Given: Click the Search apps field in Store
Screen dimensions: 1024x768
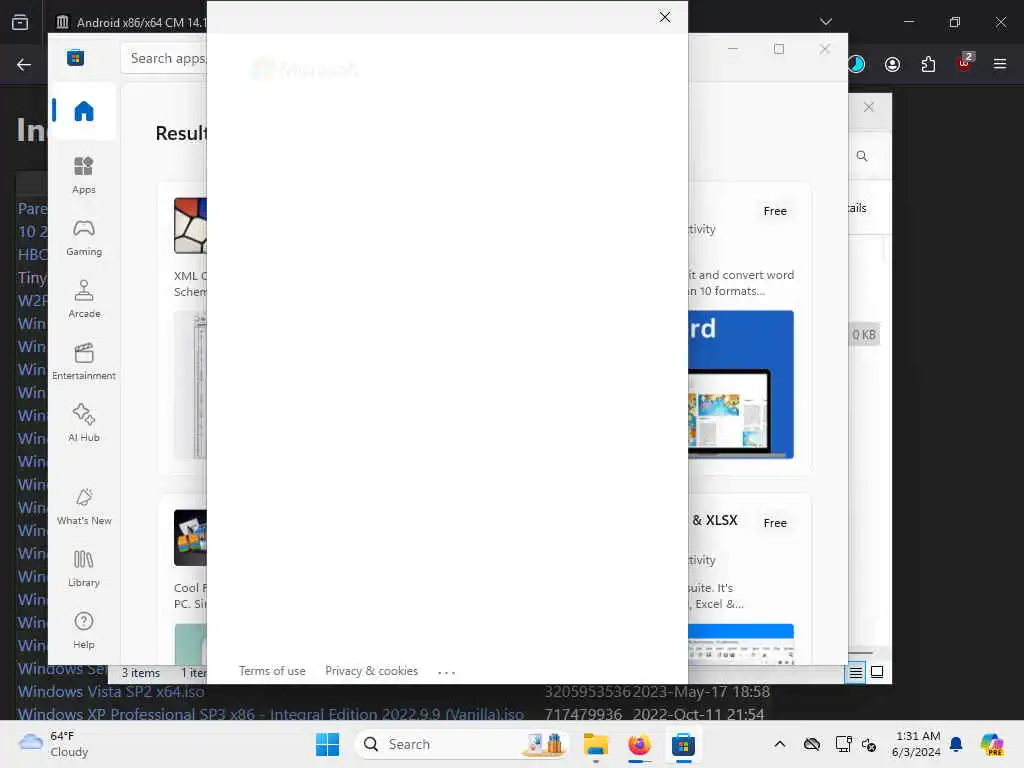Looking at the screenshot, I should click(x=165, y=58).
